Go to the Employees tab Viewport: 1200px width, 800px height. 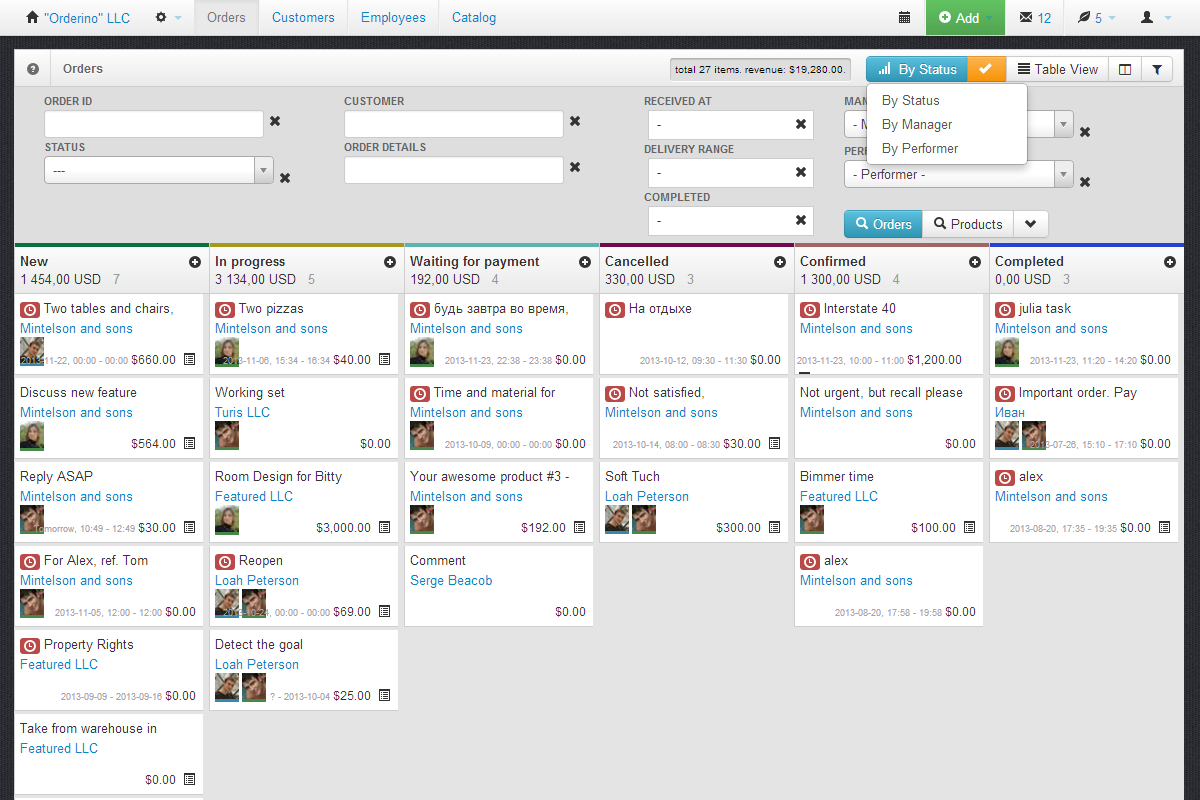click(393, 18)
